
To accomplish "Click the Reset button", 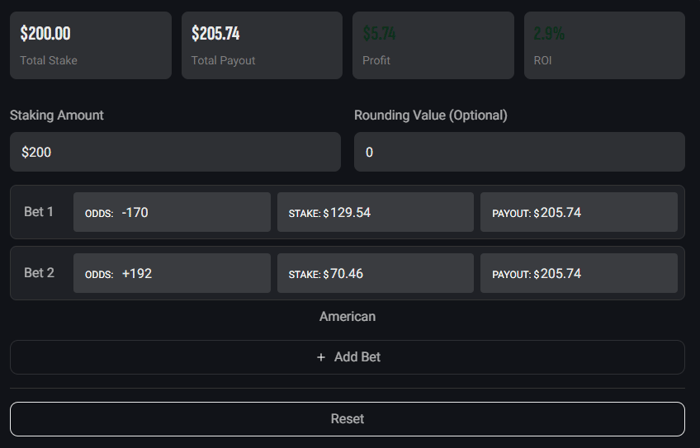I will [347, 419].
